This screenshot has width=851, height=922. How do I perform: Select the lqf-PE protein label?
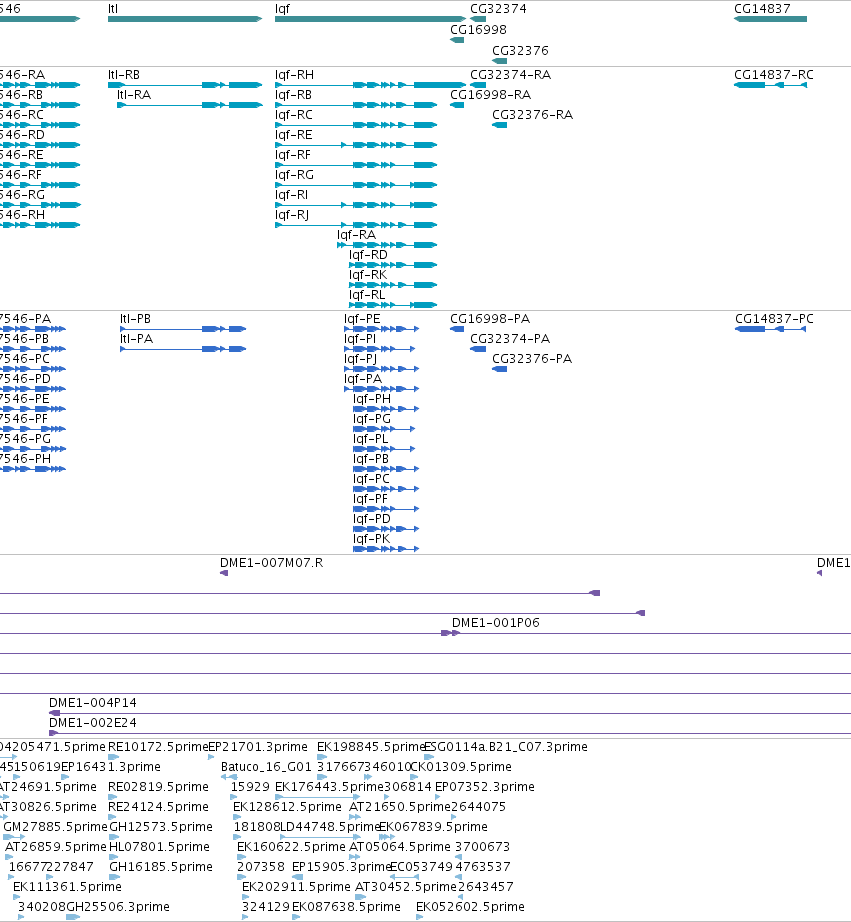pyautogui.click(x=362, y=319)
